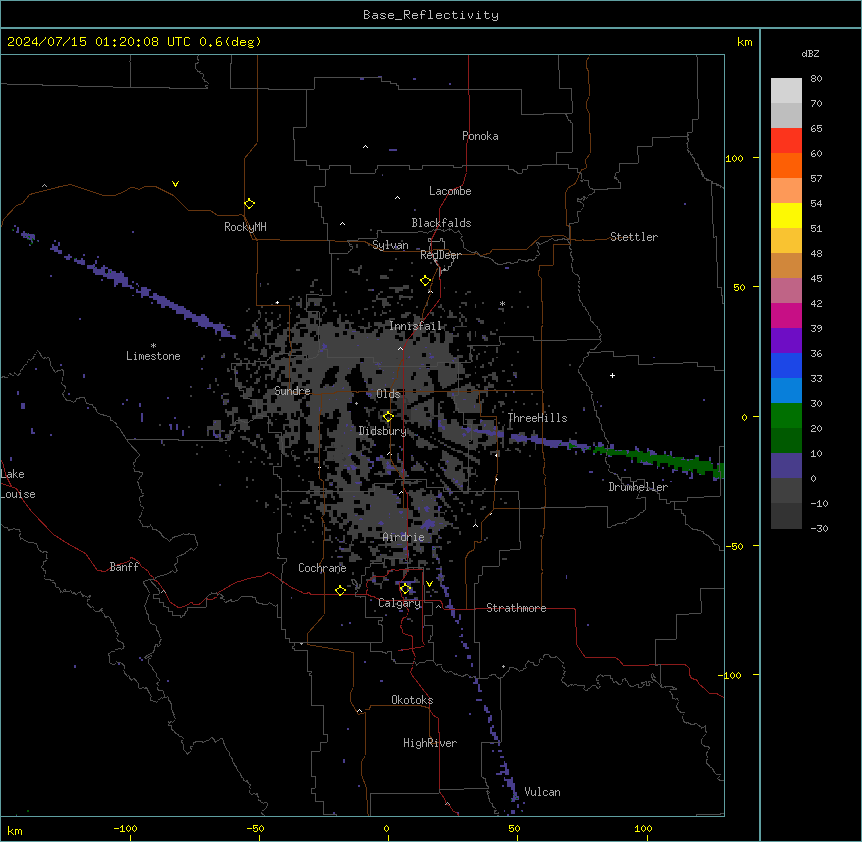The image size is (862, 842).
Task: Click the asterisk marker above Limestone
Action: [x=153, y=346]
